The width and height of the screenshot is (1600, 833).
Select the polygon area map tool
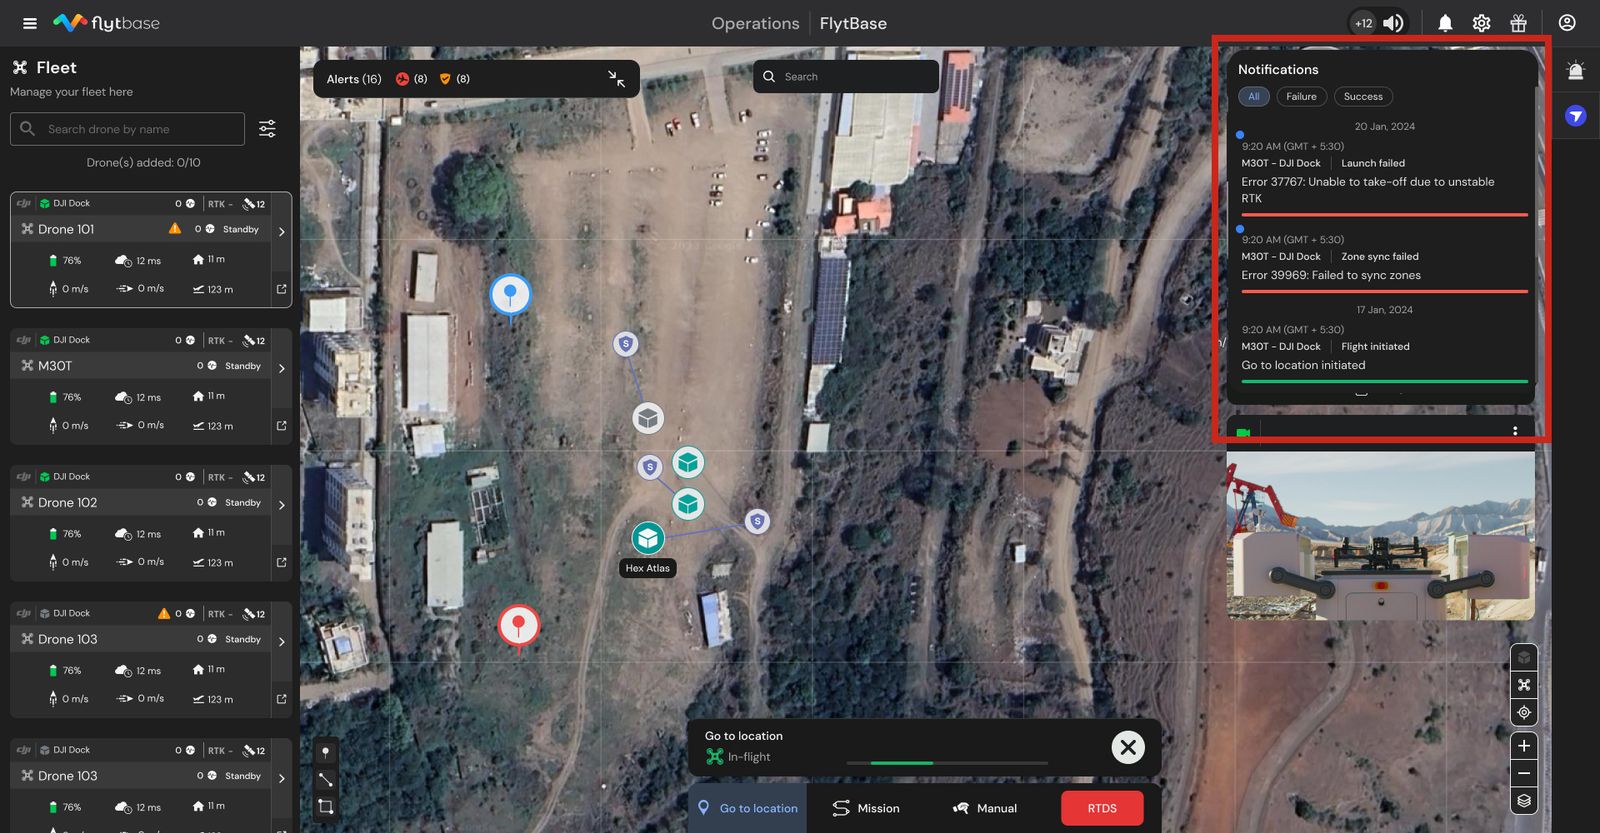[325, 806]
